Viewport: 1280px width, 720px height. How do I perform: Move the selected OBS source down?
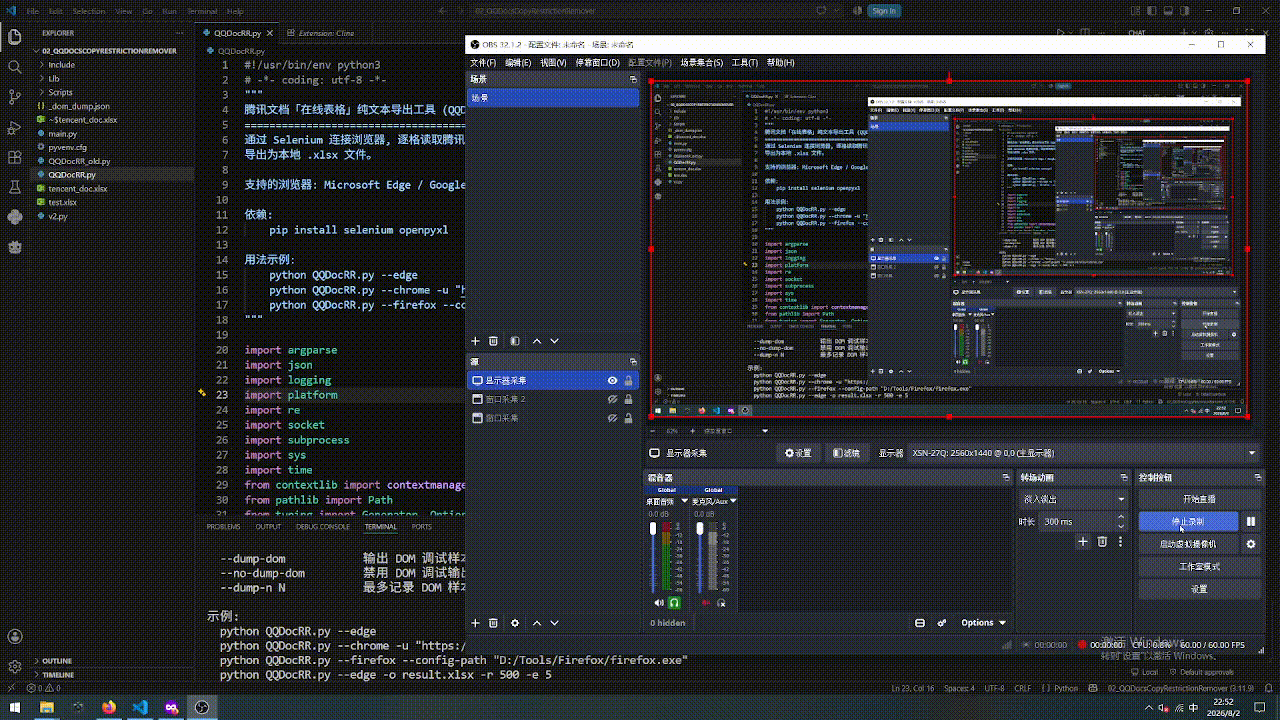pyautogui.click(x=554, y=623)
